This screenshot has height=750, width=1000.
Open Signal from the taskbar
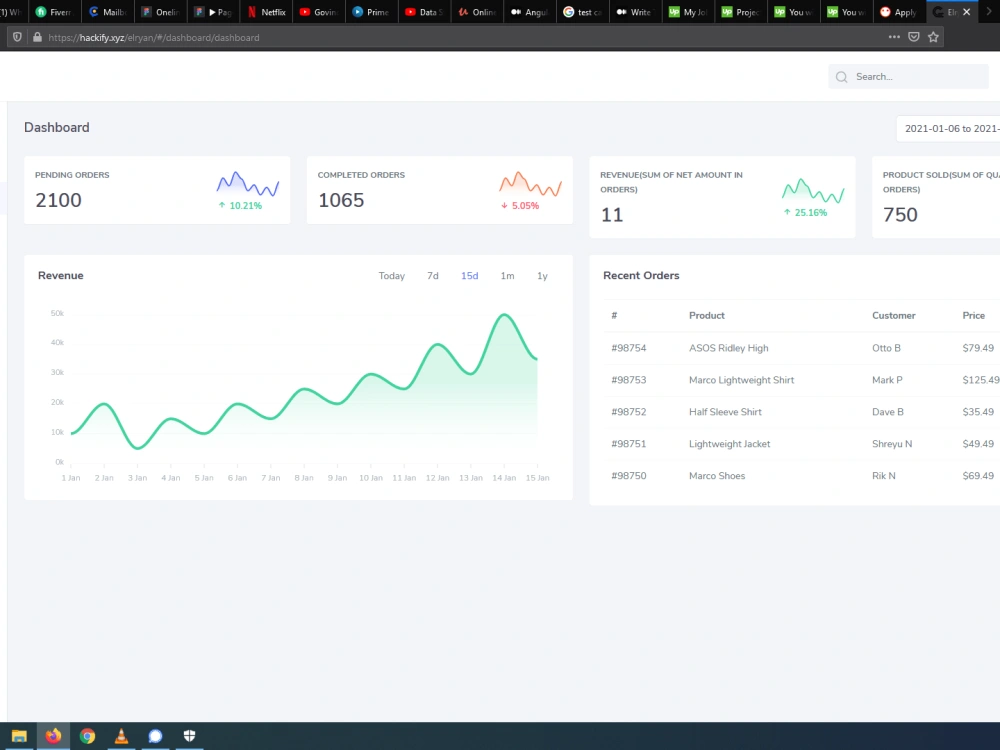(x=155, y=736)
